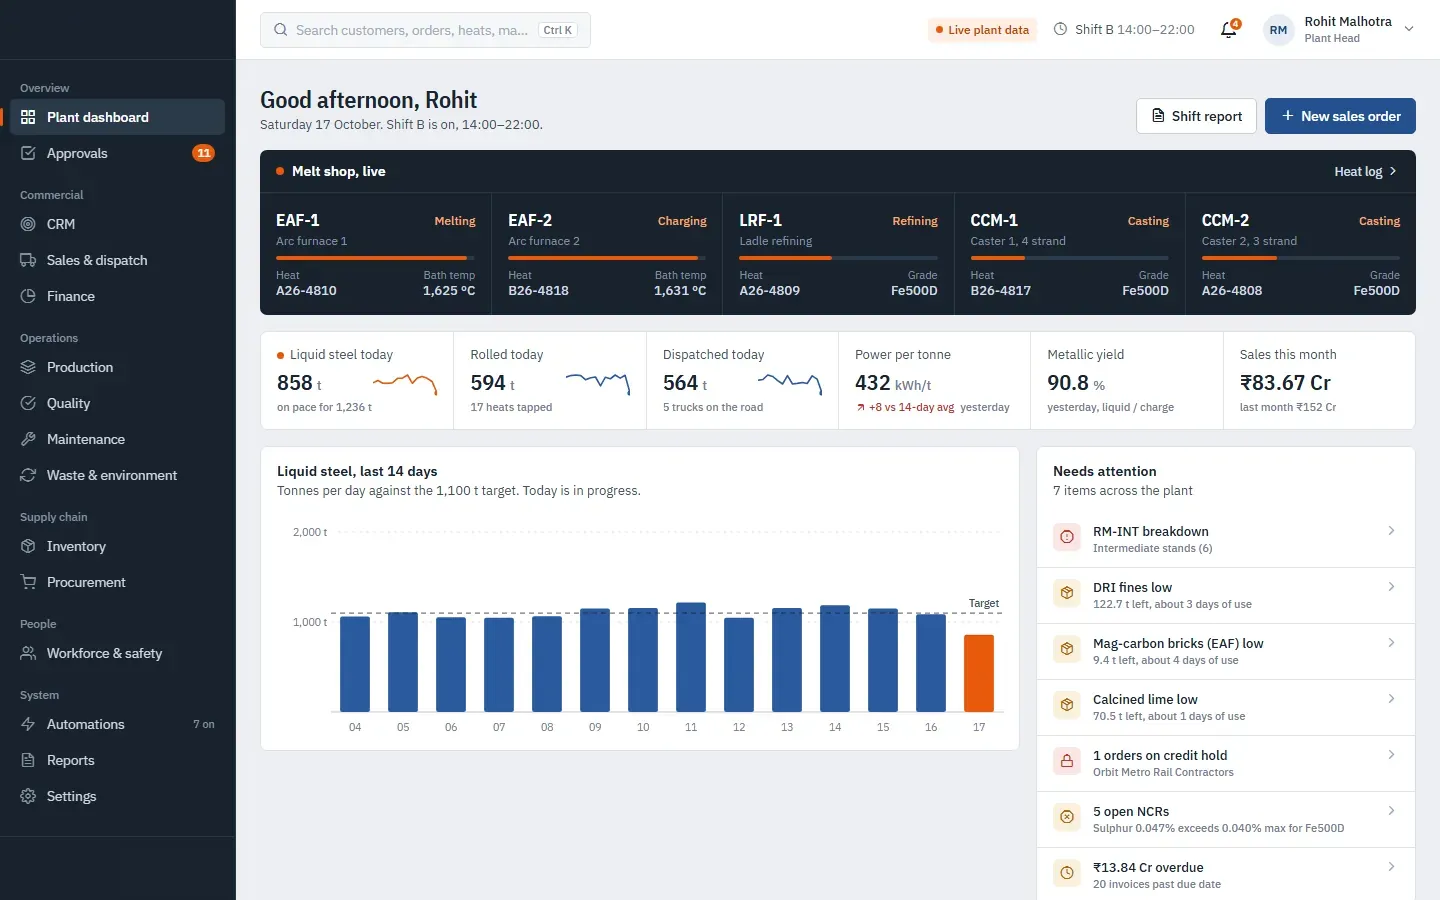Click the EAF-2 charging progress bar

[607, 258]
